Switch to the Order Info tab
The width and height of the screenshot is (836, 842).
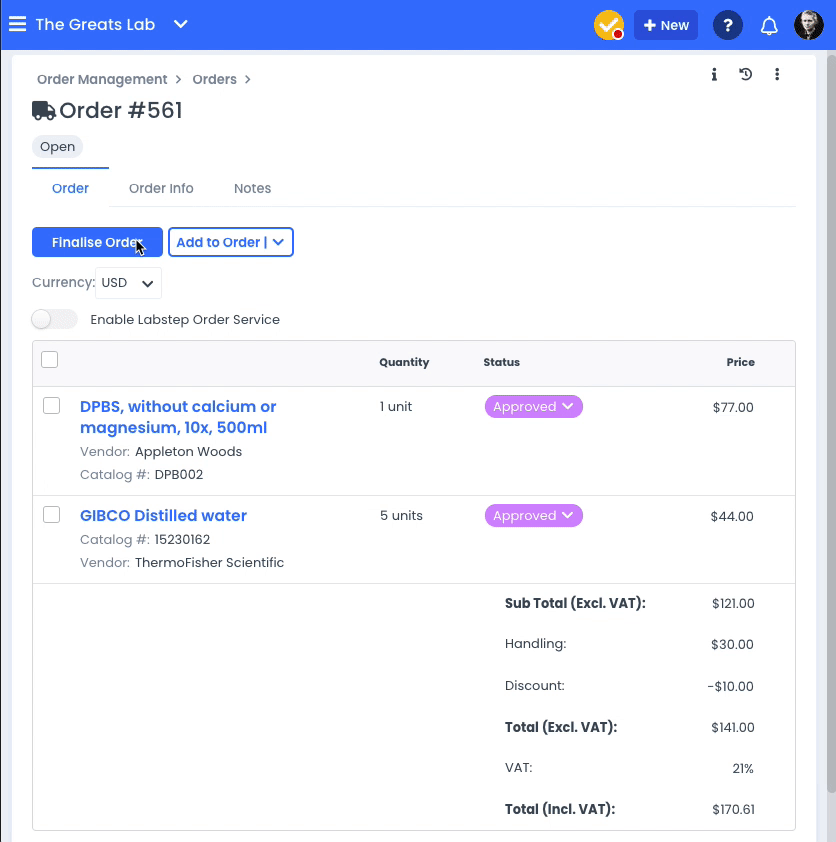pos(161,188)
